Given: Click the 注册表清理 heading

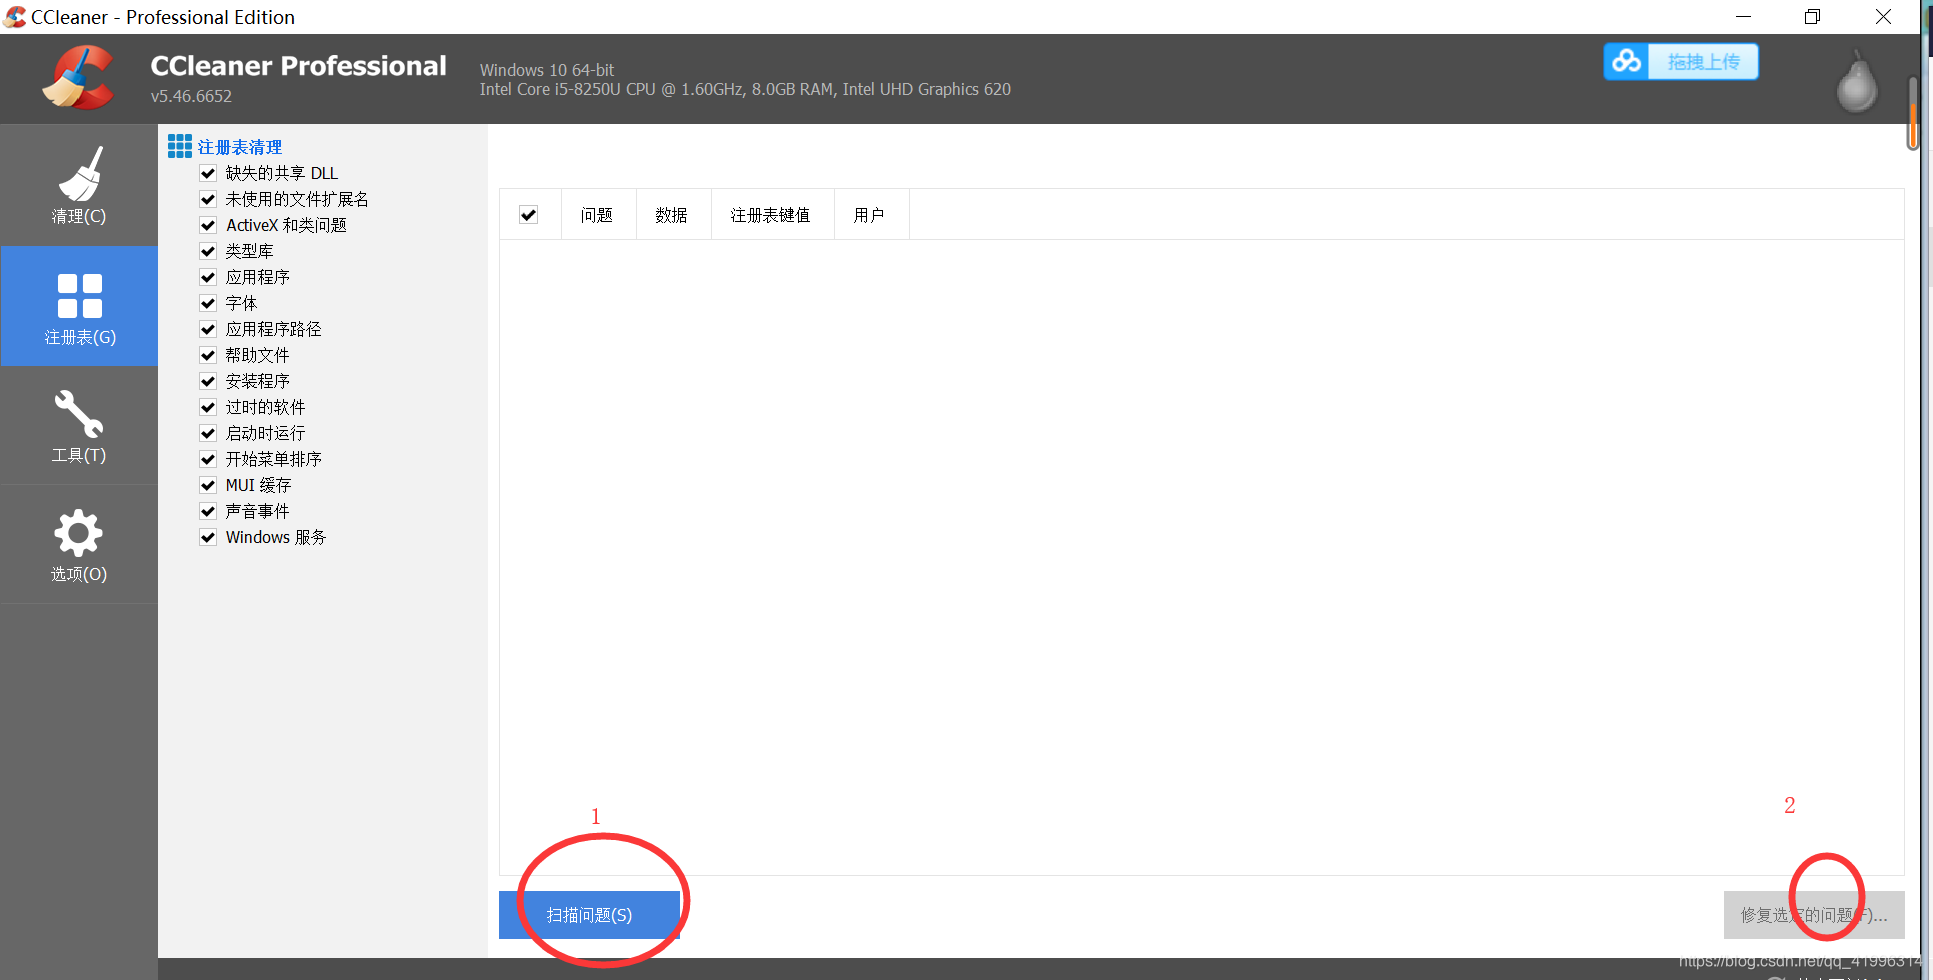Looking at the screenshot, I should coord(240,147).
